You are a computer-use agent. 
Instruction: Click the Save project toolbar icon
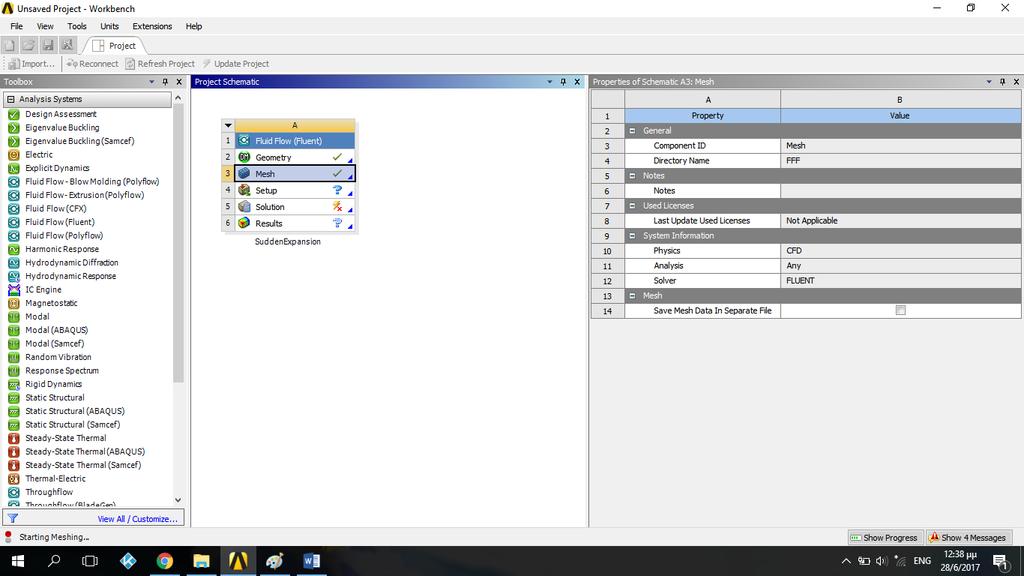click(48, 45)
